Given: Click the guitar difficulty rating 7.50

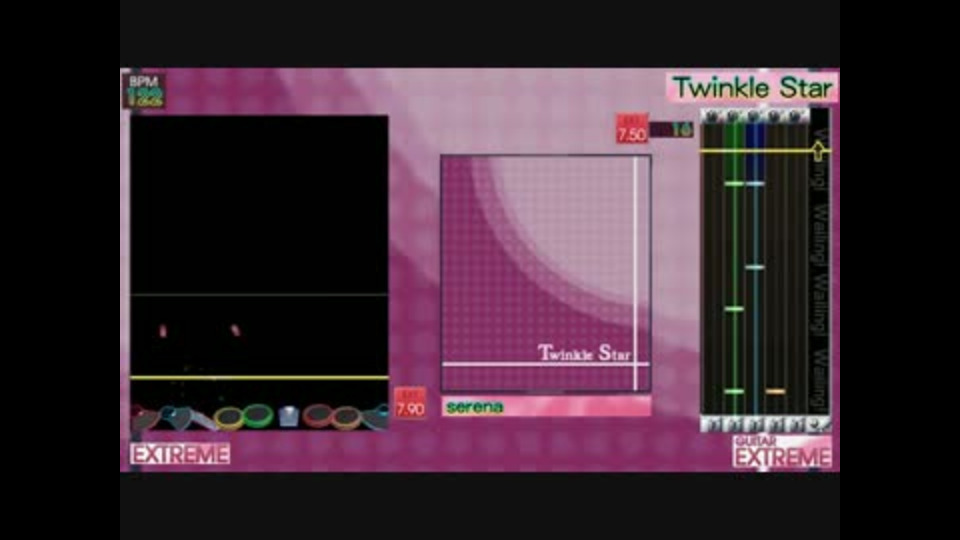Looking at the screenshot, I should pos(632,129).
